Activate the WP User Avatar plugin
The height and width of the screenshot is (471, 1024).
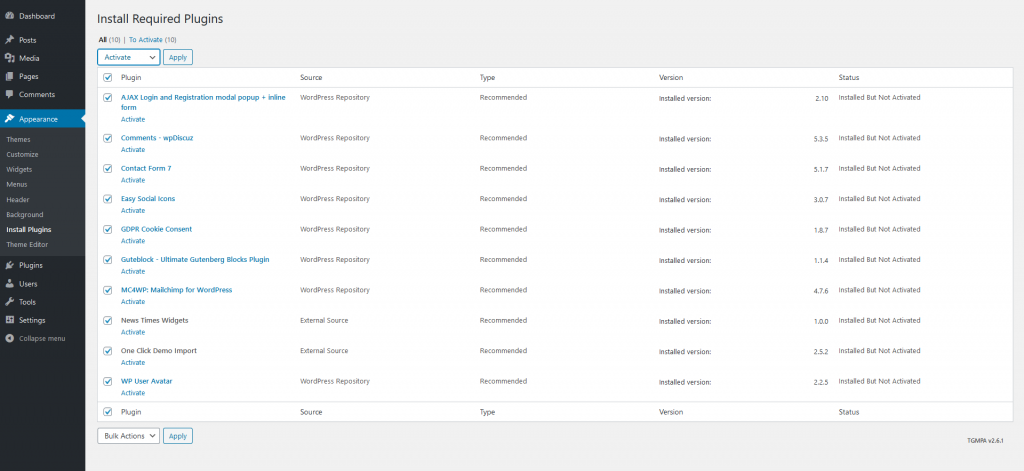tap(133, 393)
